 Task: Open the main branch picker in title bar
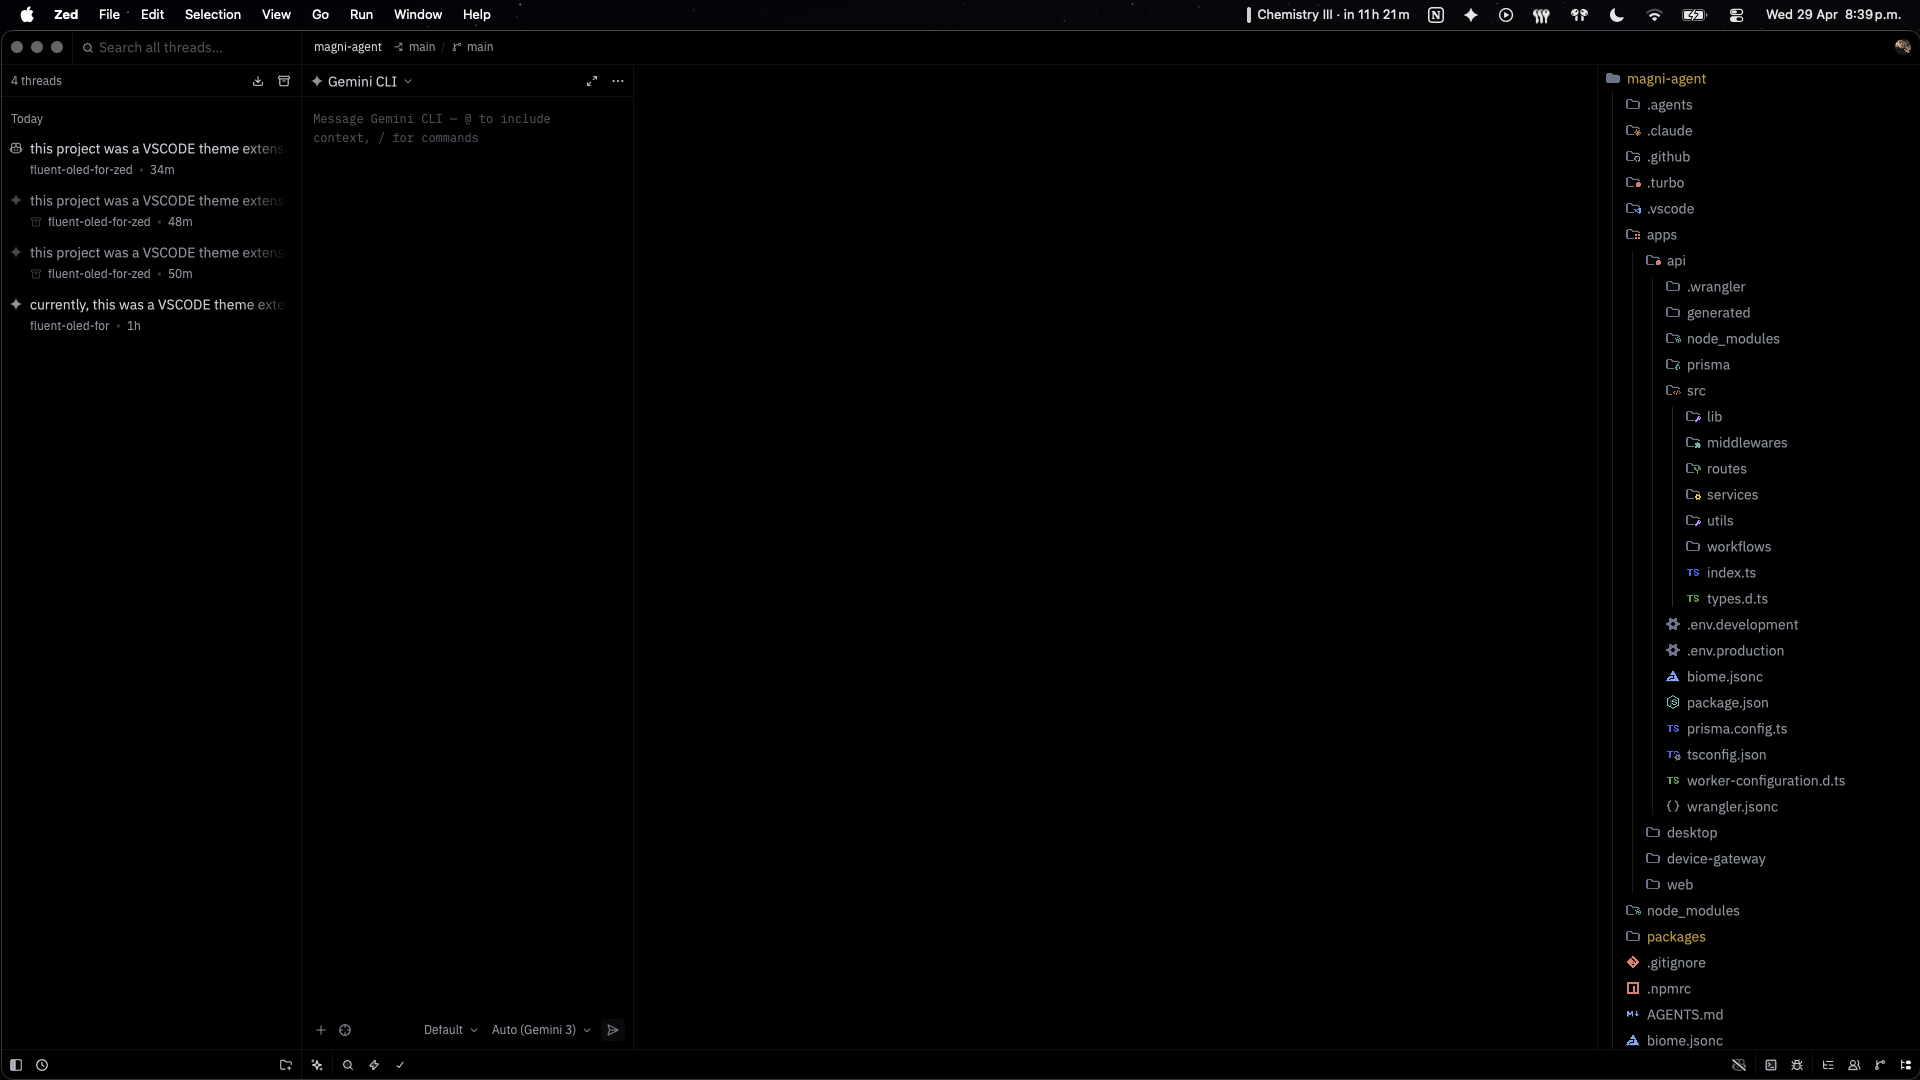[x=473, y=47]
